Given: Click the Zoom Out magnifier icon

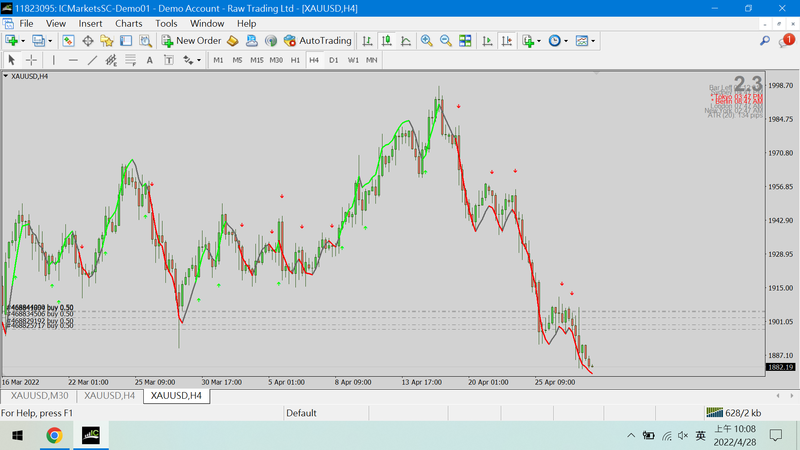Looking at the screenshot, I should tap(447, 41).
